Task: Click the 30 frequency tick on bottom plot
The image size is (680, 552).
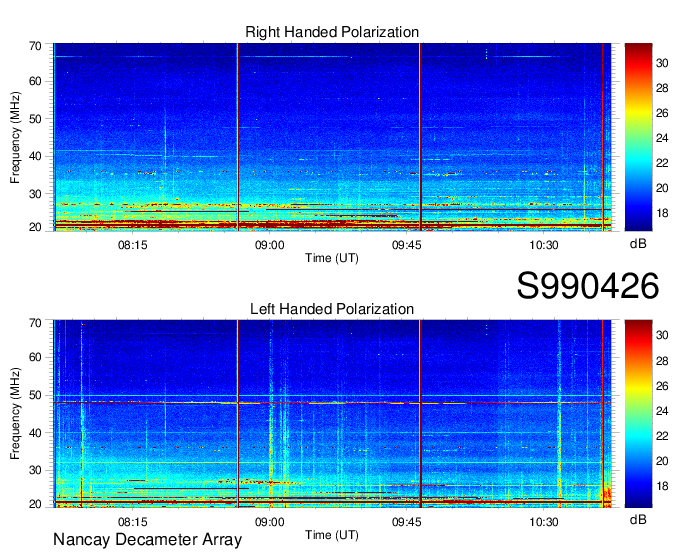Action: (35, 470)
